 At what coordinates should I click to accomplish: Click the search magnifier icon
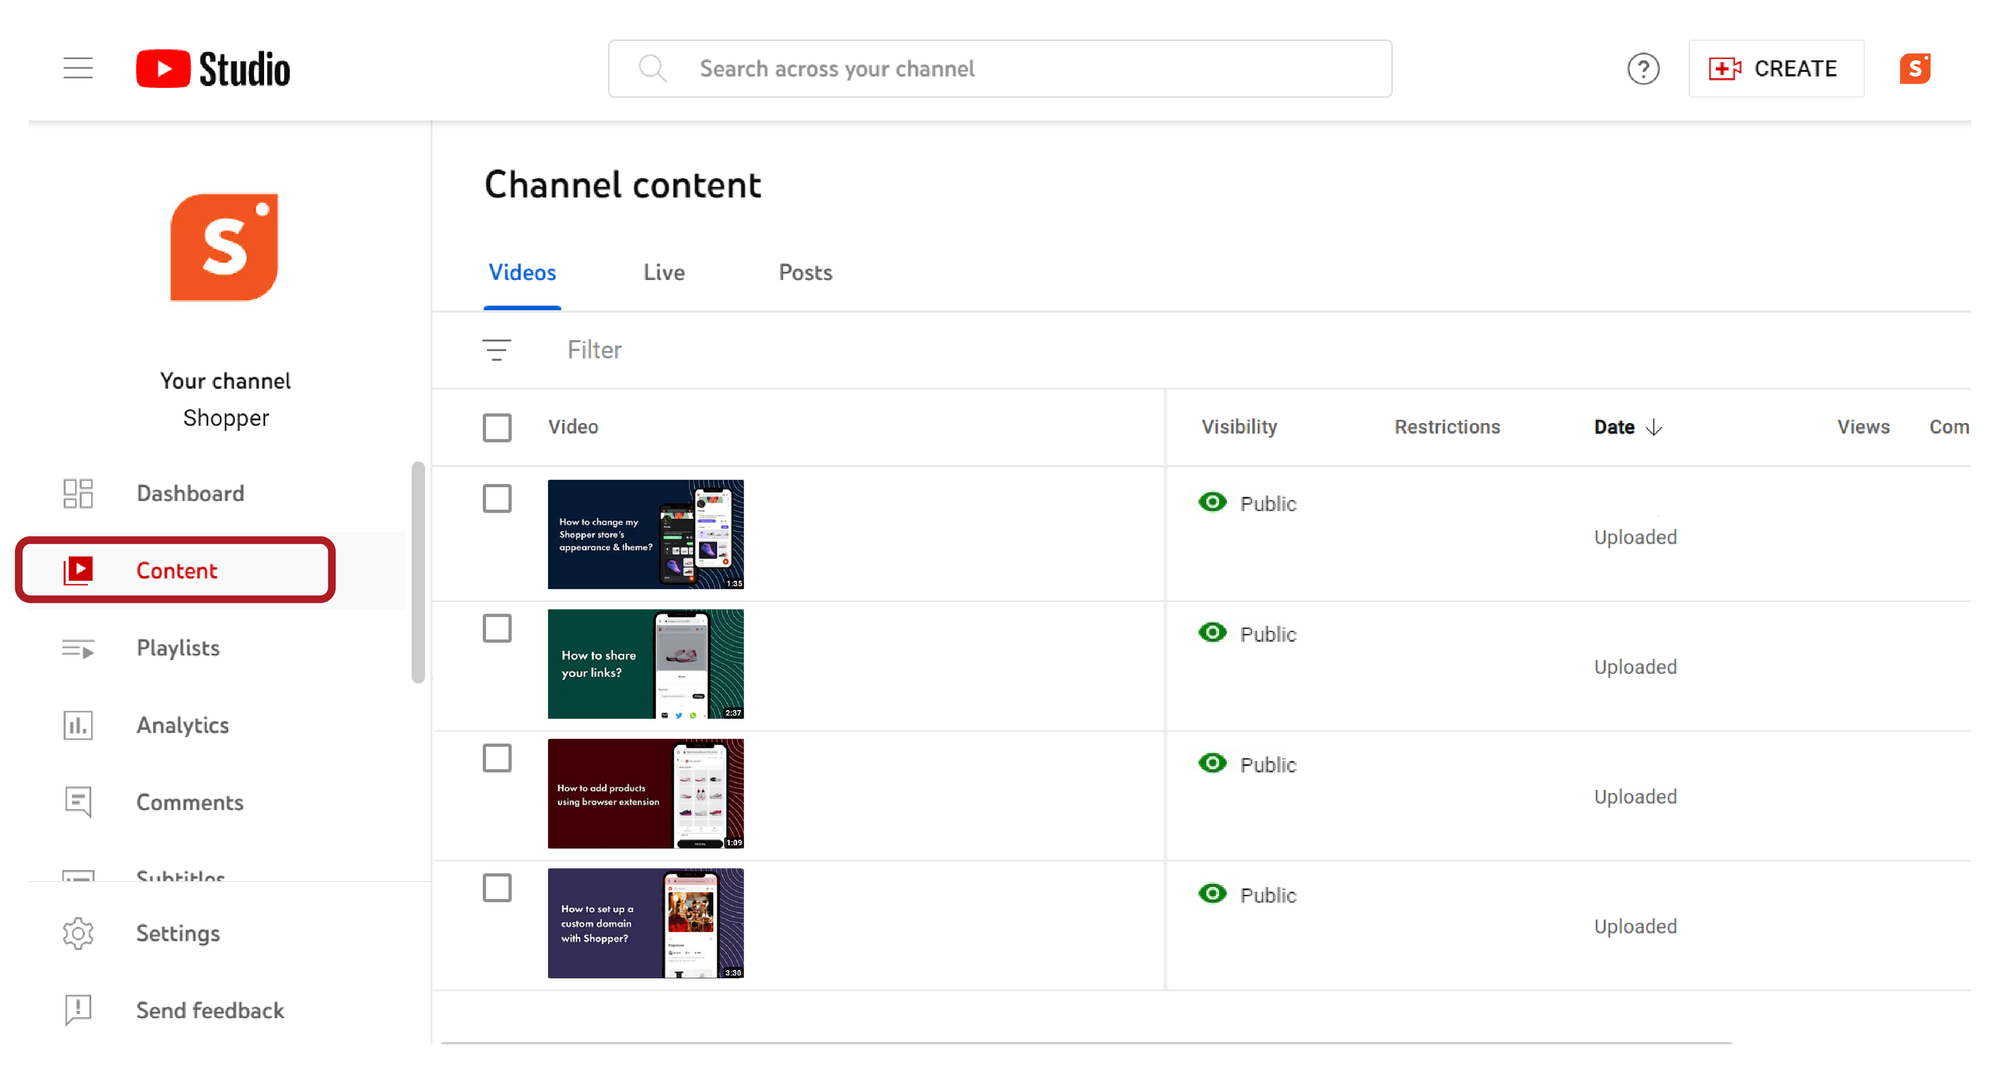point(652,68)
